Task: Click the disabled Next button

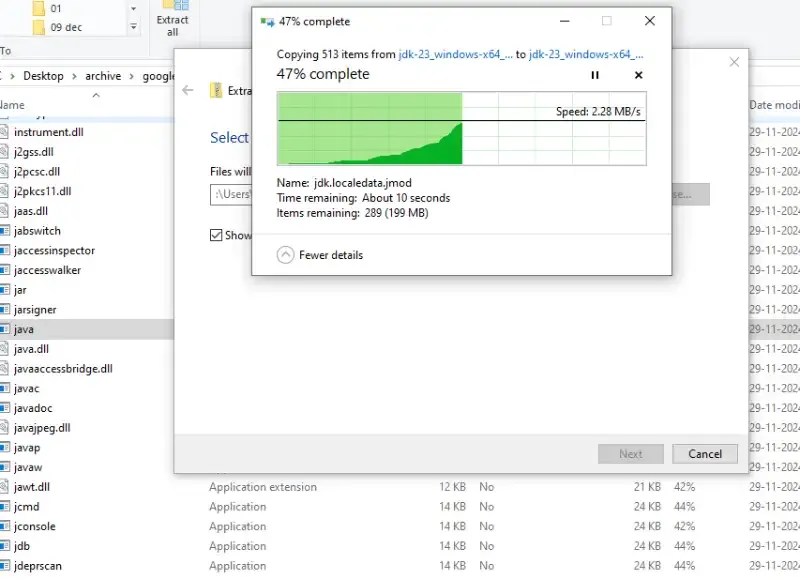Action: tap(631, 454)
